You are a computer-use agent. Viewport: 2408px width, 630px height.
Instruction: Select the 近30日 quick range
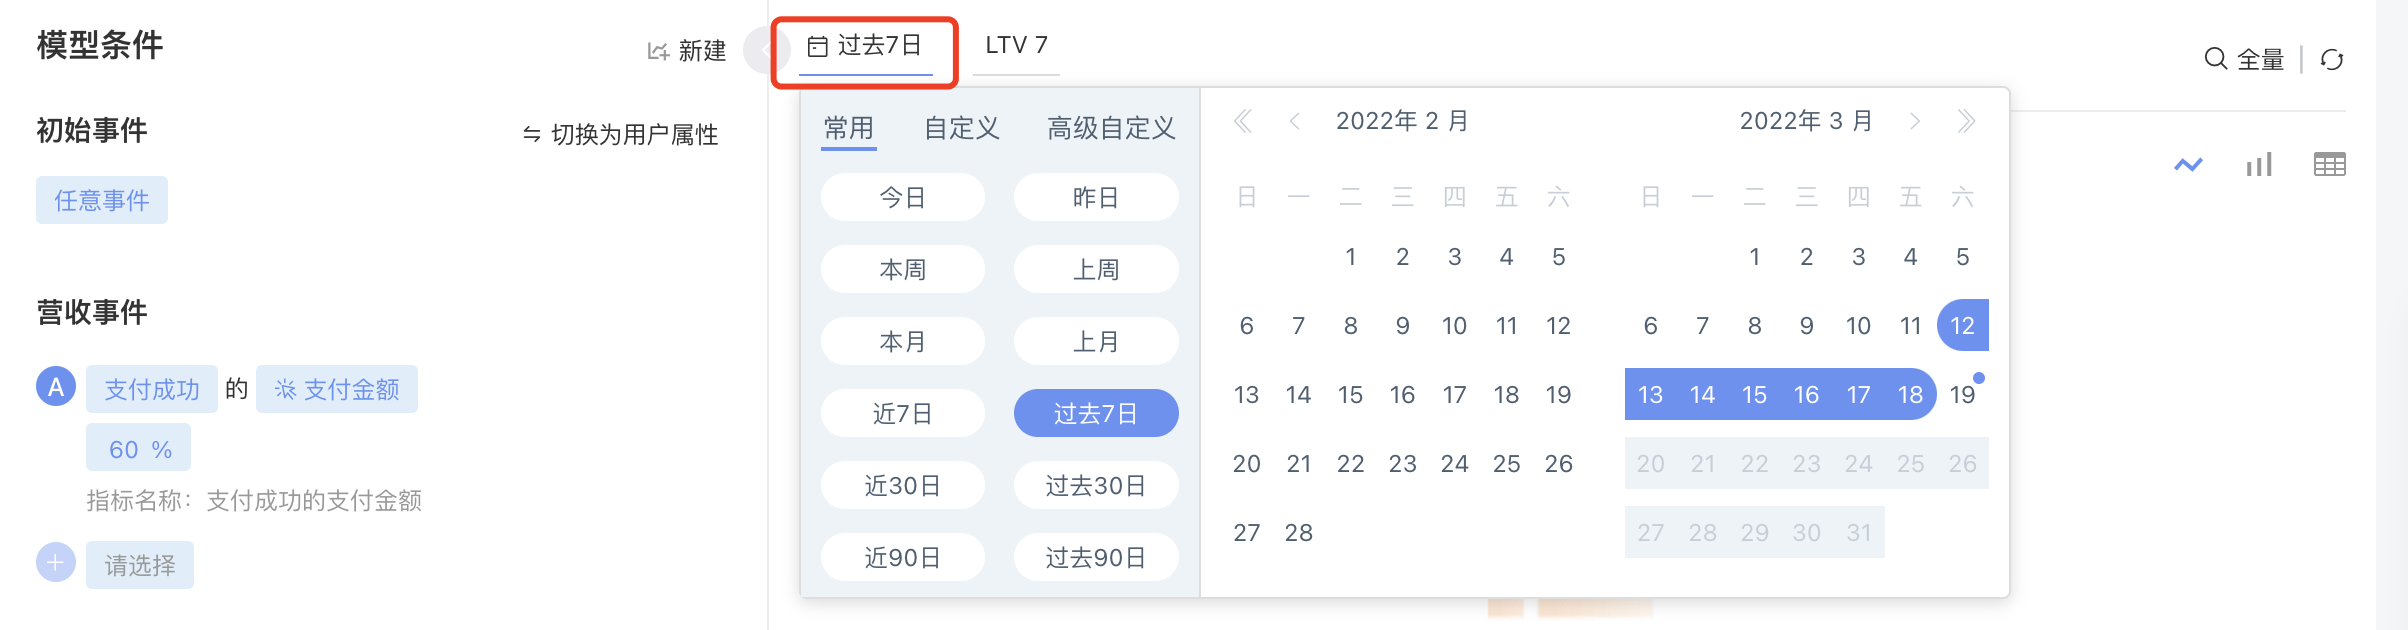coord(902,485)
